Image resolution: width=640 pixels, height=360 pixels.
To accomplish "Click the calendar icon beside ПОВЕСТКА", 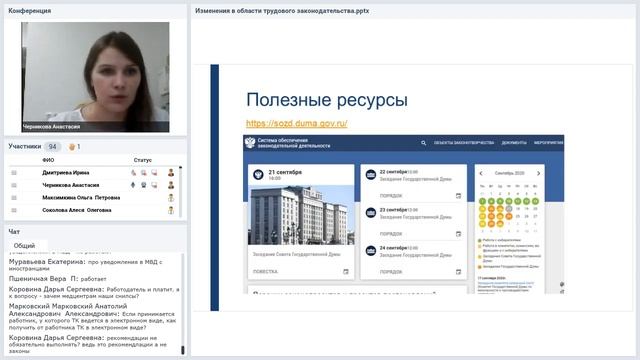I will click(346, 271).
